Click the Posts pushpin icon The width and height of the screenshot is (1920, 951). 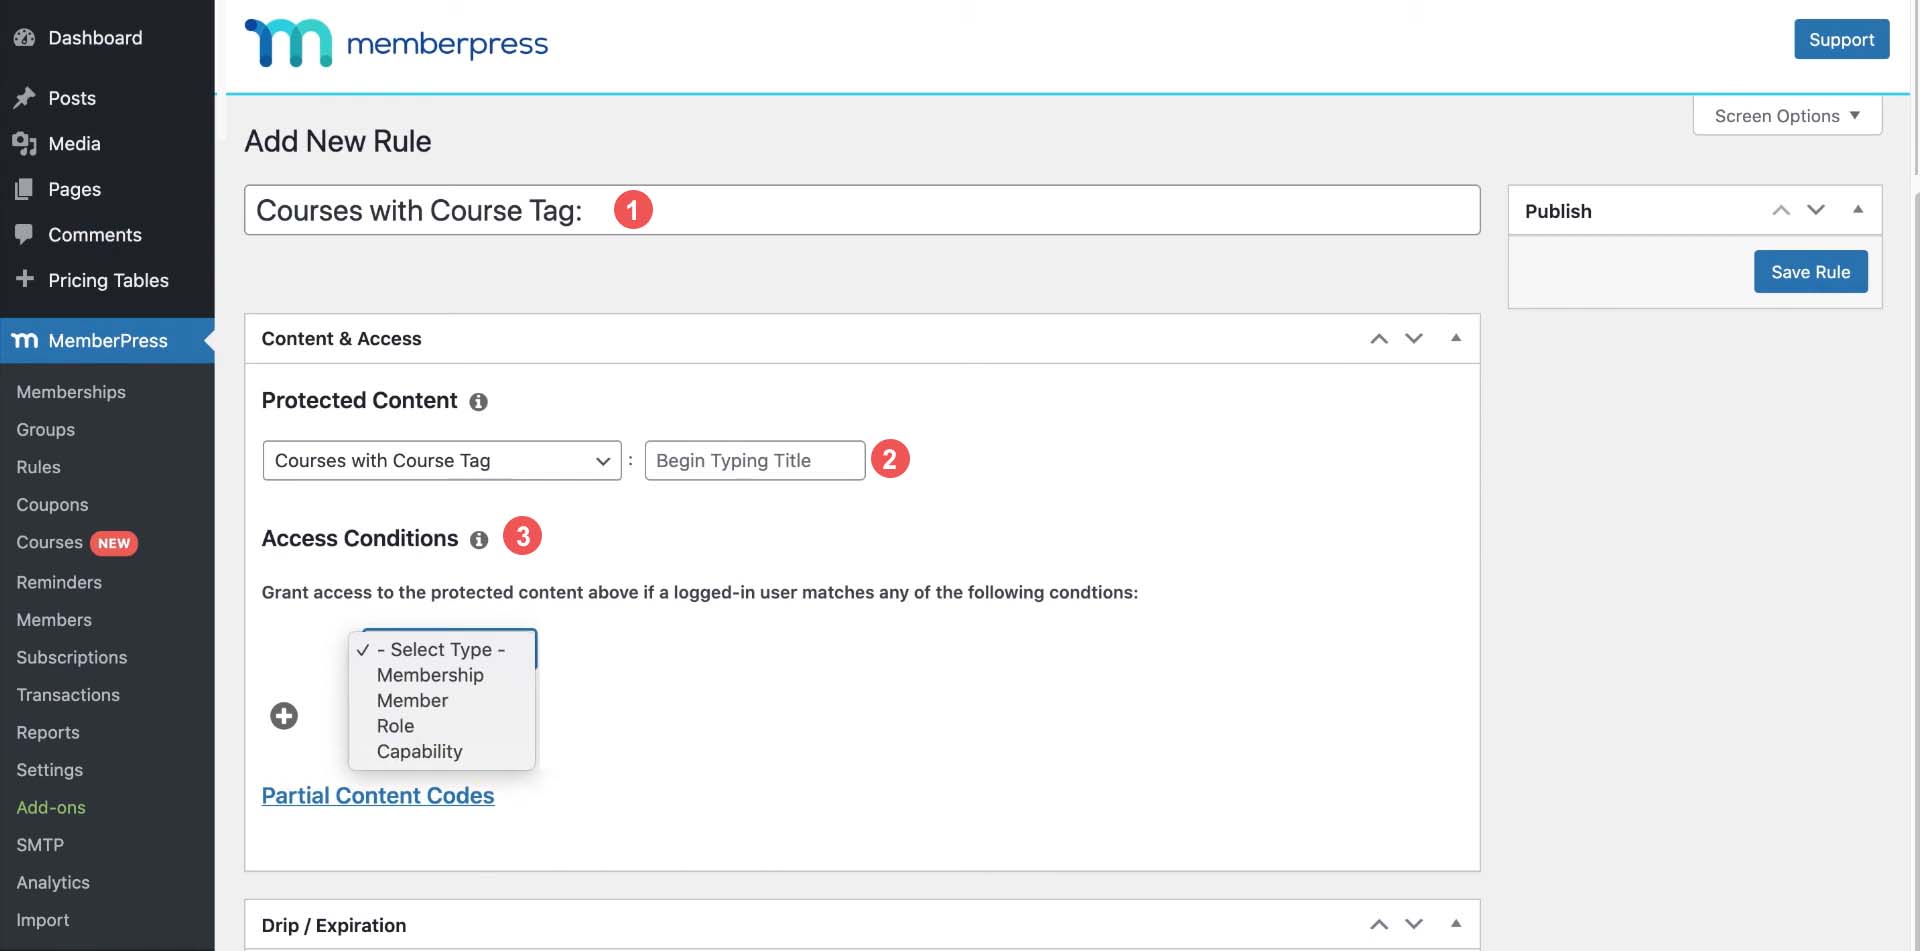24,98
